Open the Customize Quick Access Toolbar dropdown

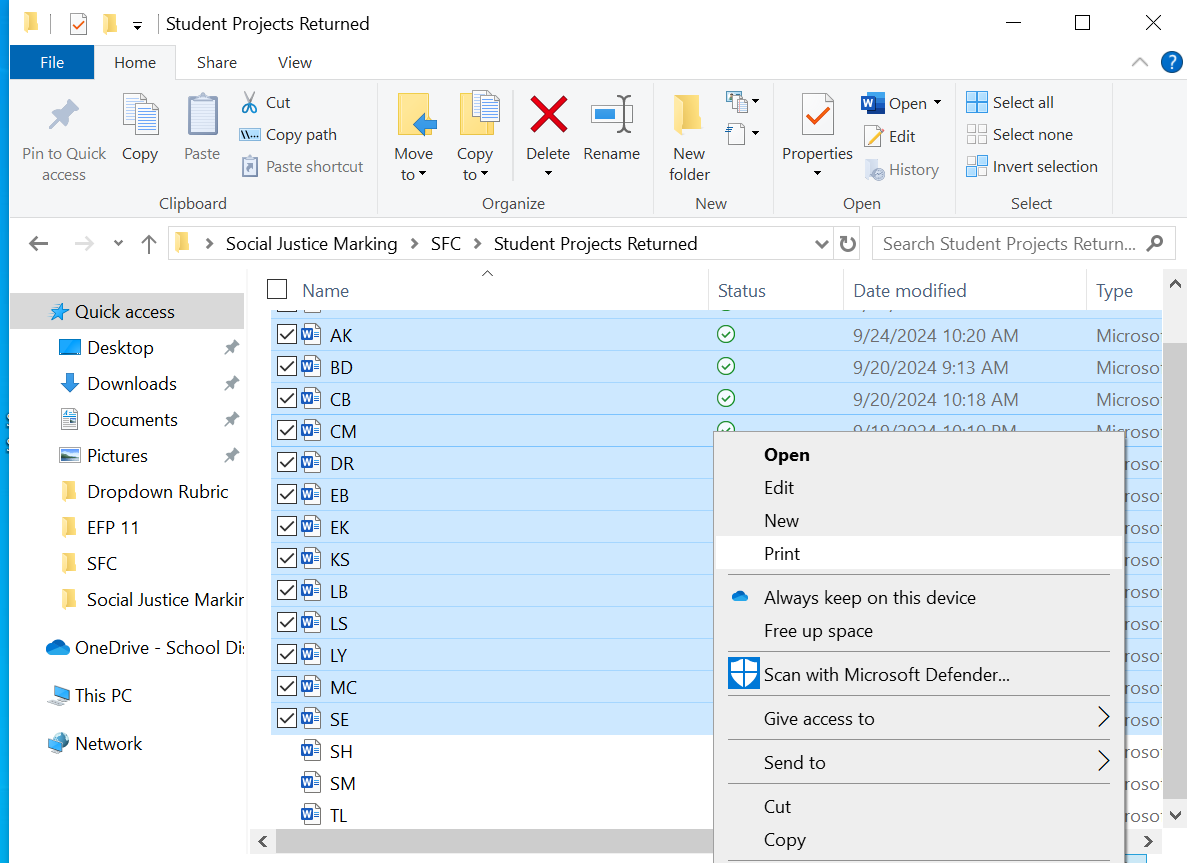137,26
